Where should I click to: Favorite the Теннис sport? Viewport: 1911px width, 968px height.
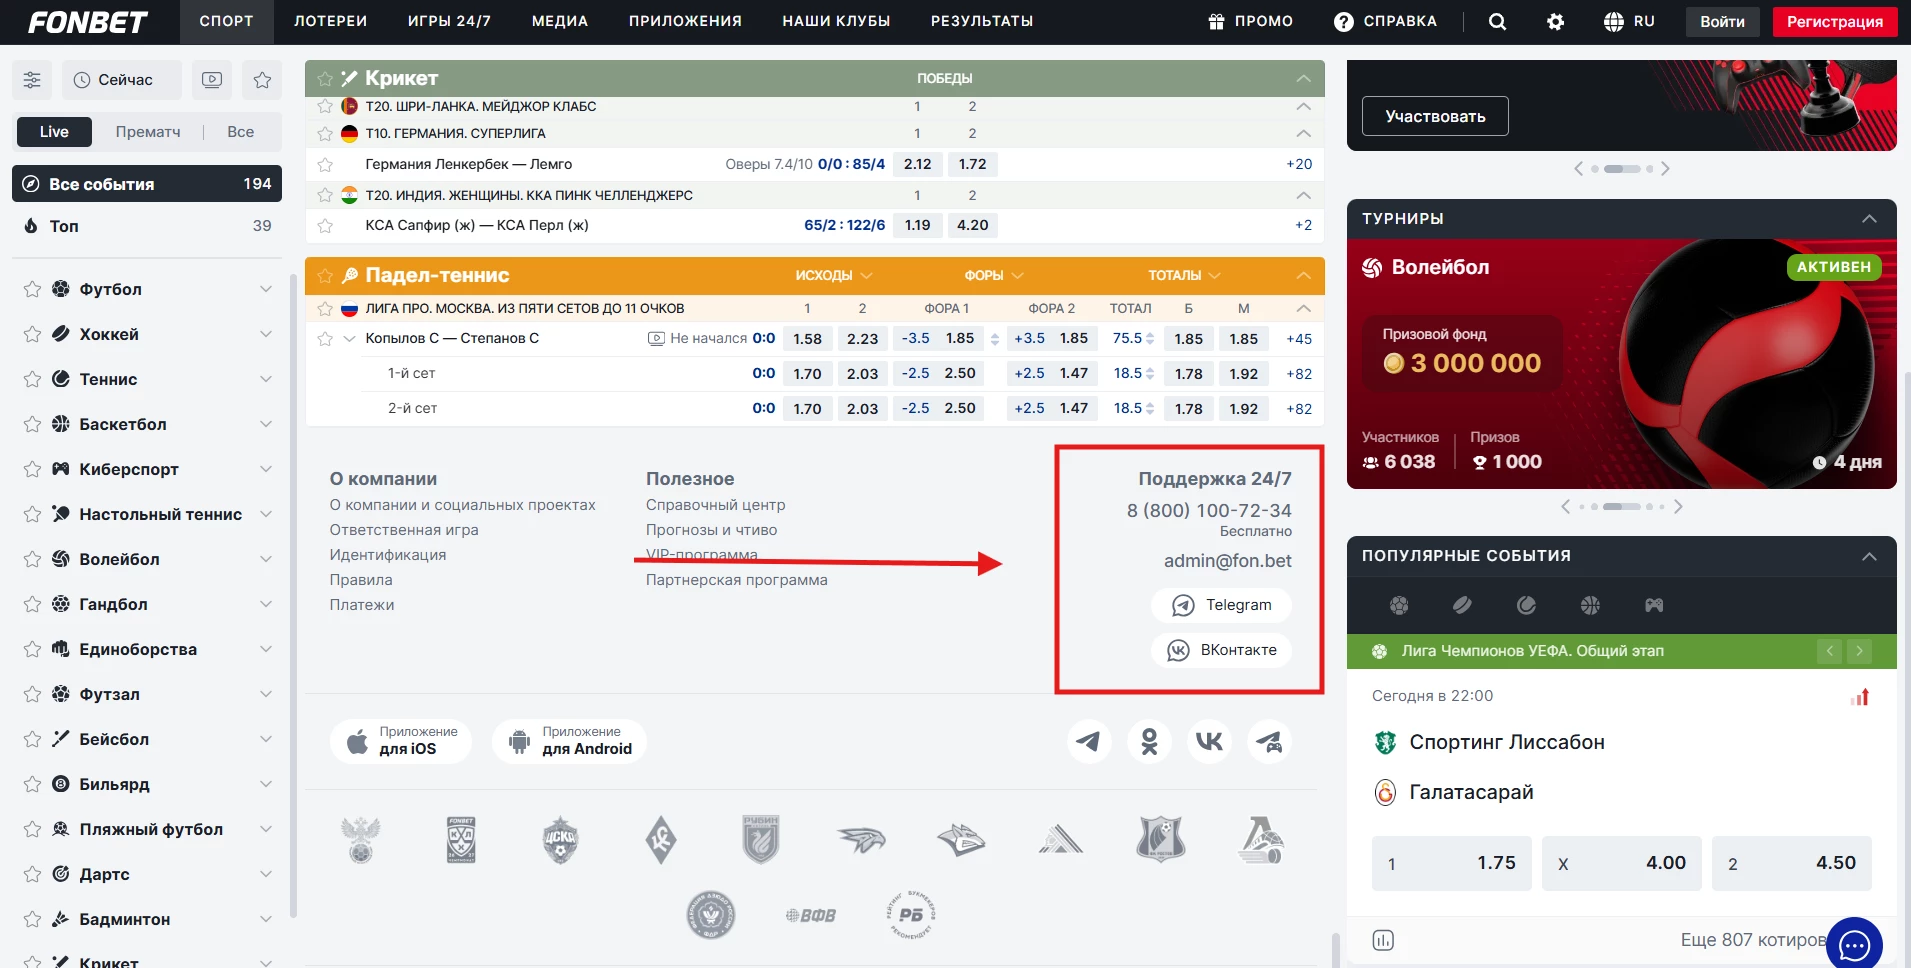32,379
